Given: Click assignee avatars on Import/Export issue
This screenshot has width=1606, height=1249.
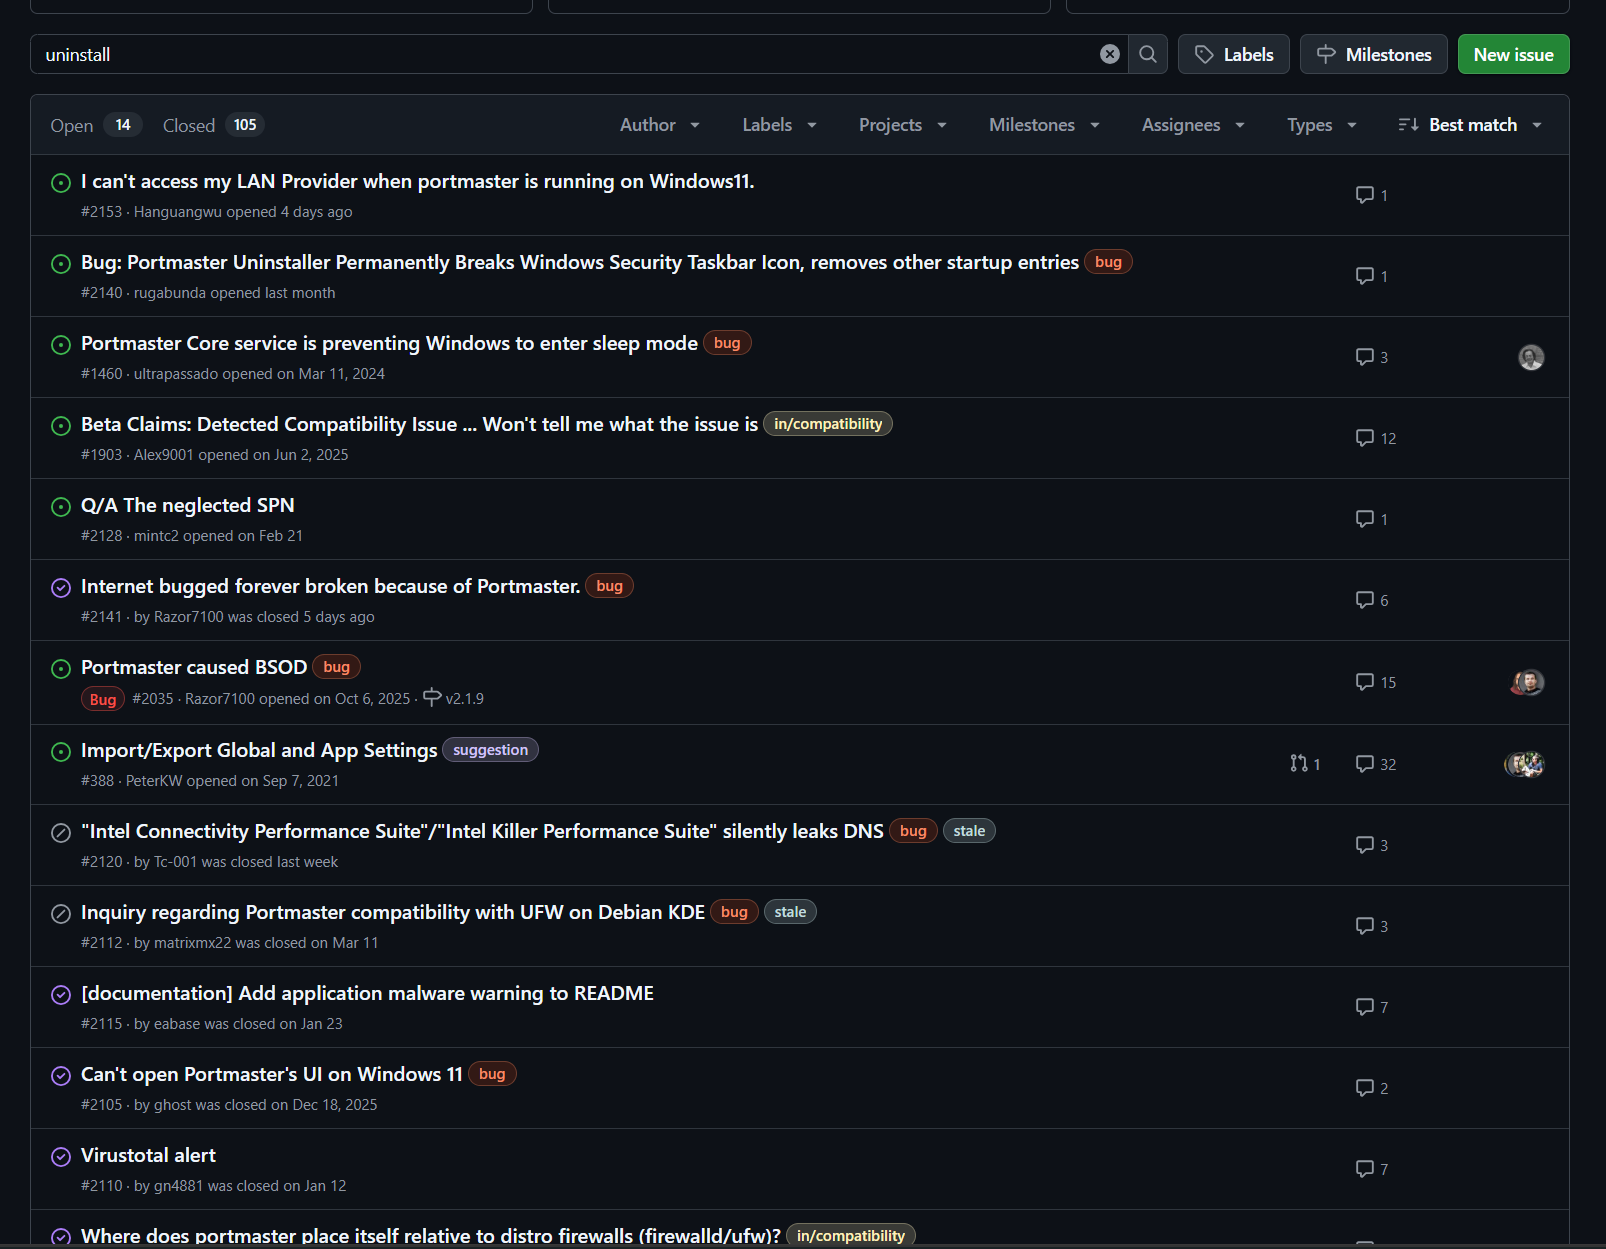Looking at the screenshot, I should [1525, 764].
